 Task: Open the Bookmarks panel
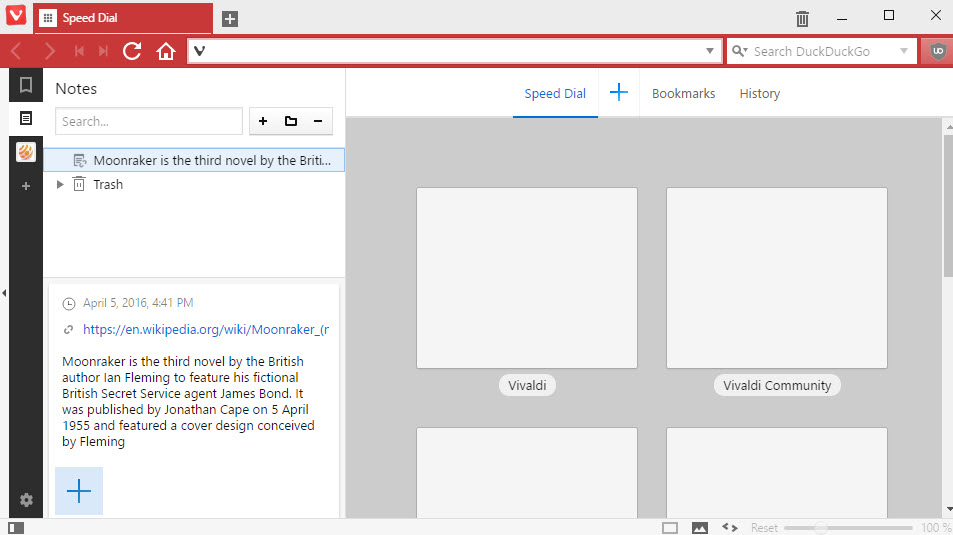pyautogui.click(x=26, y=85)
